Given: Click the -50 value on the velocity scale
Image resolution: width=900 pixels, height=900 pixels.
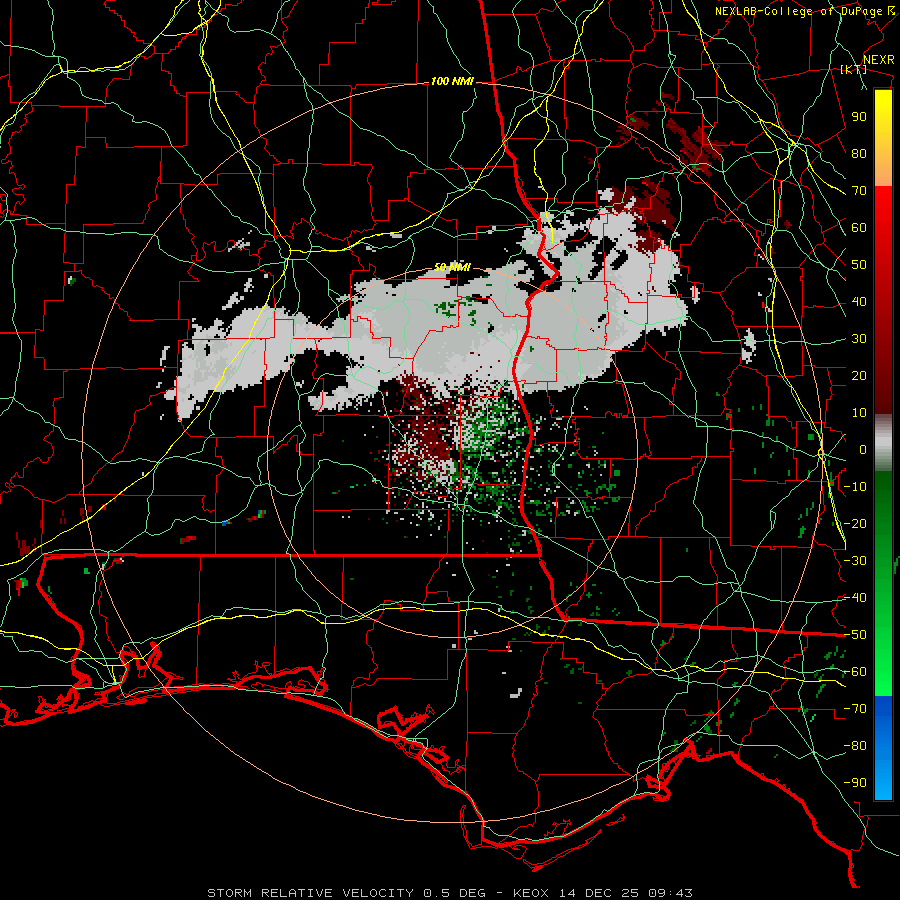Looking at the screenshot, I should [x=855, y=635].
